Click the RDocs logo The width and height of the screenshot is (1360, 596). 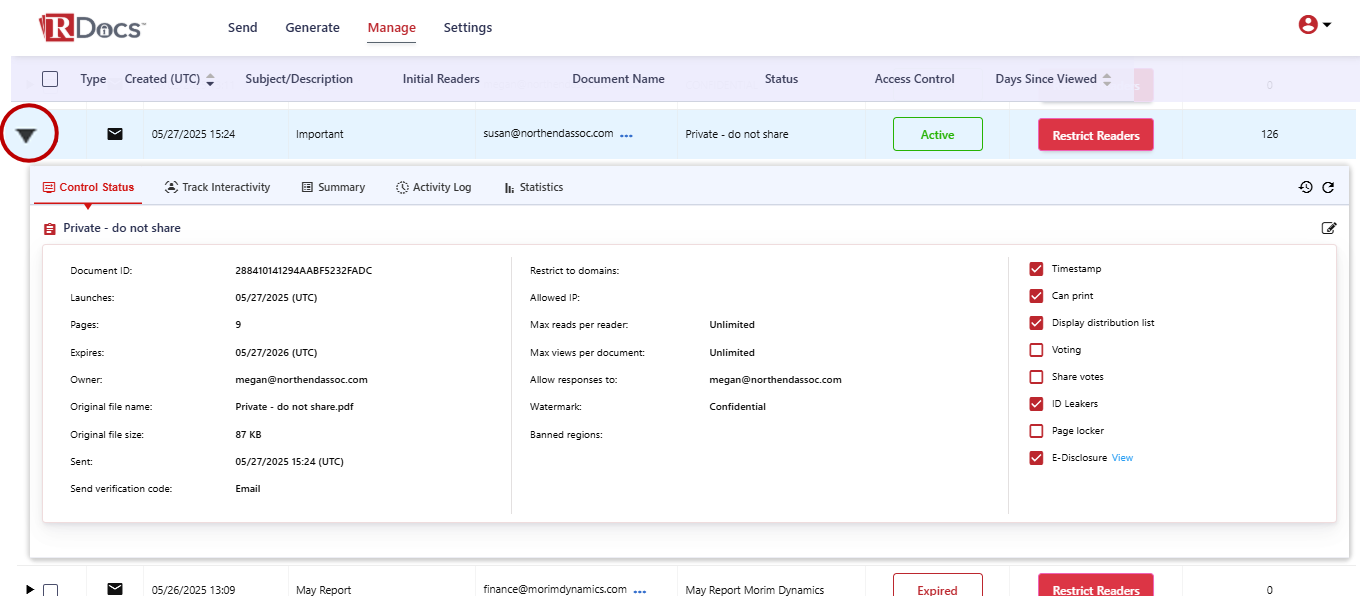(92, 27)
